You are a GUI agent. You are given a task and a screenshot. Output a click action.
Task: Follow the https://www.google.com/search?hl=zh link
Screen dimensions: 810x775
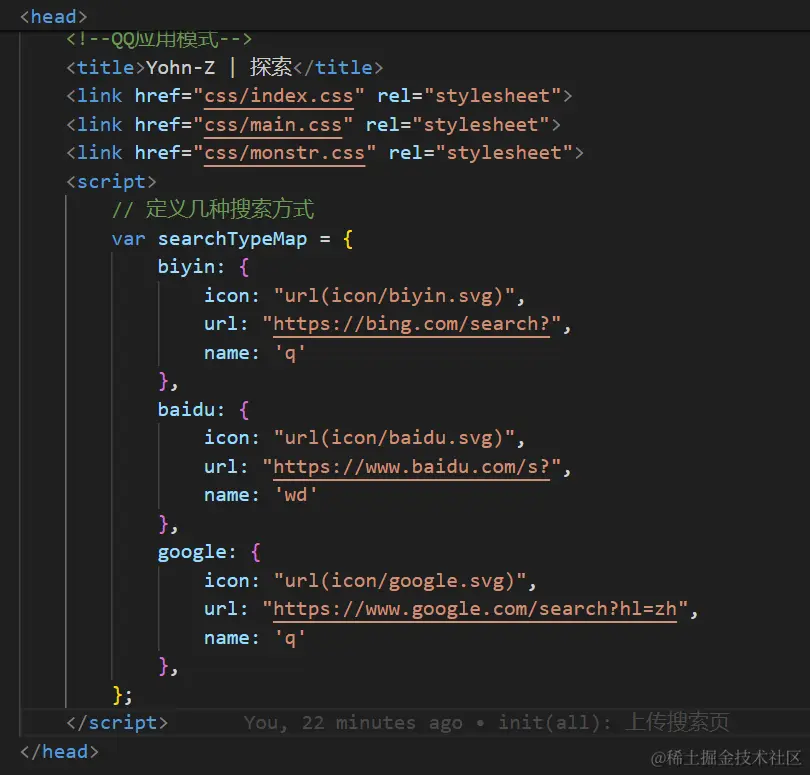tap(475, 609)
